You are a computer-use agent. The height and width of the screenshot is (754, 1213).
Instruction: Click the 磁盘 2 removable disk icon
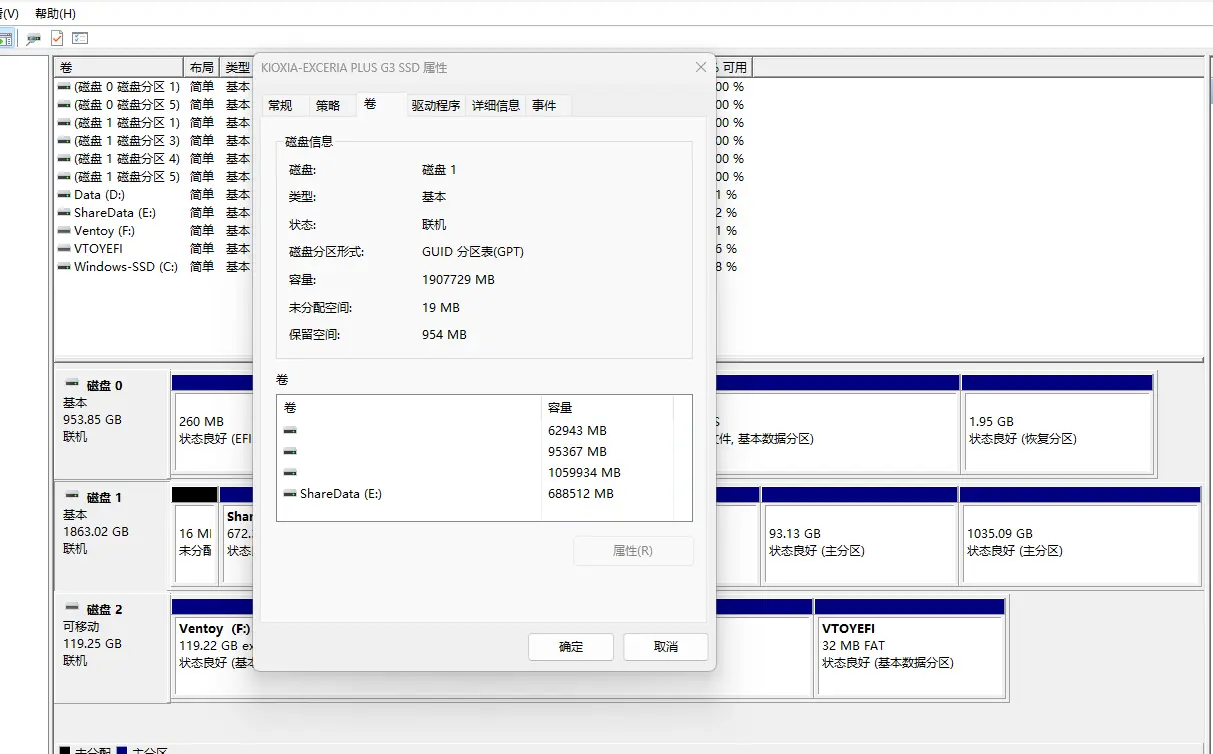[x=72, y=608]
